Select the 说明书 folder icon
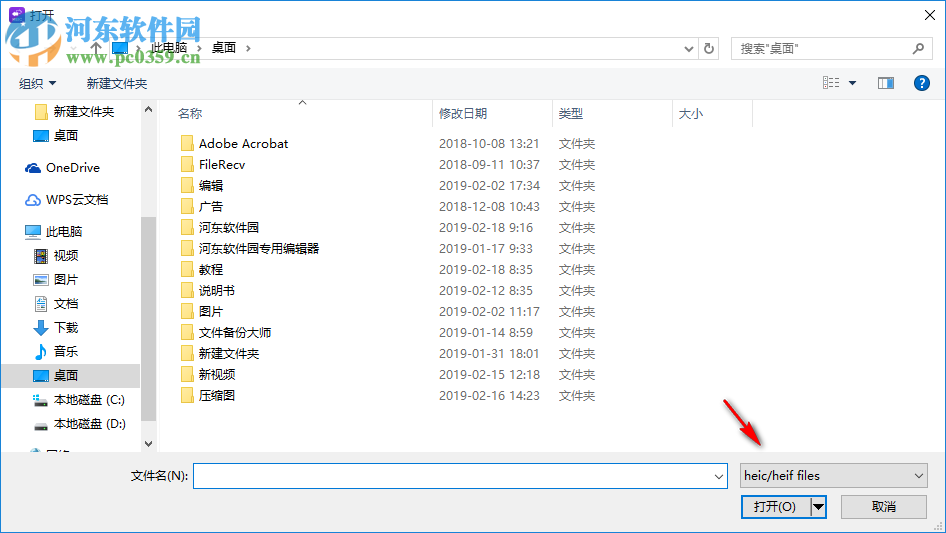This screenshot has width=946, height=533. pos(188,291)
